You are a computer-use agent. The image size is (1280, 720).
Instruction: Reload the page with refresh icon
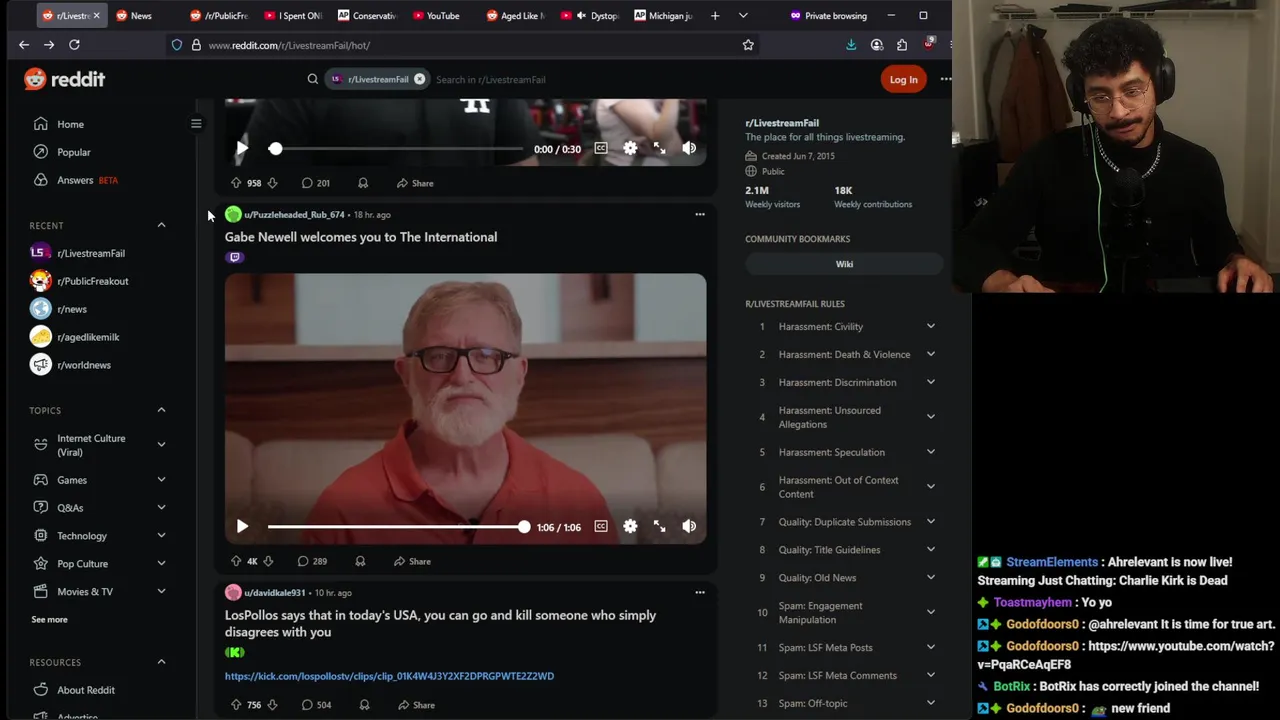[74, 45]
